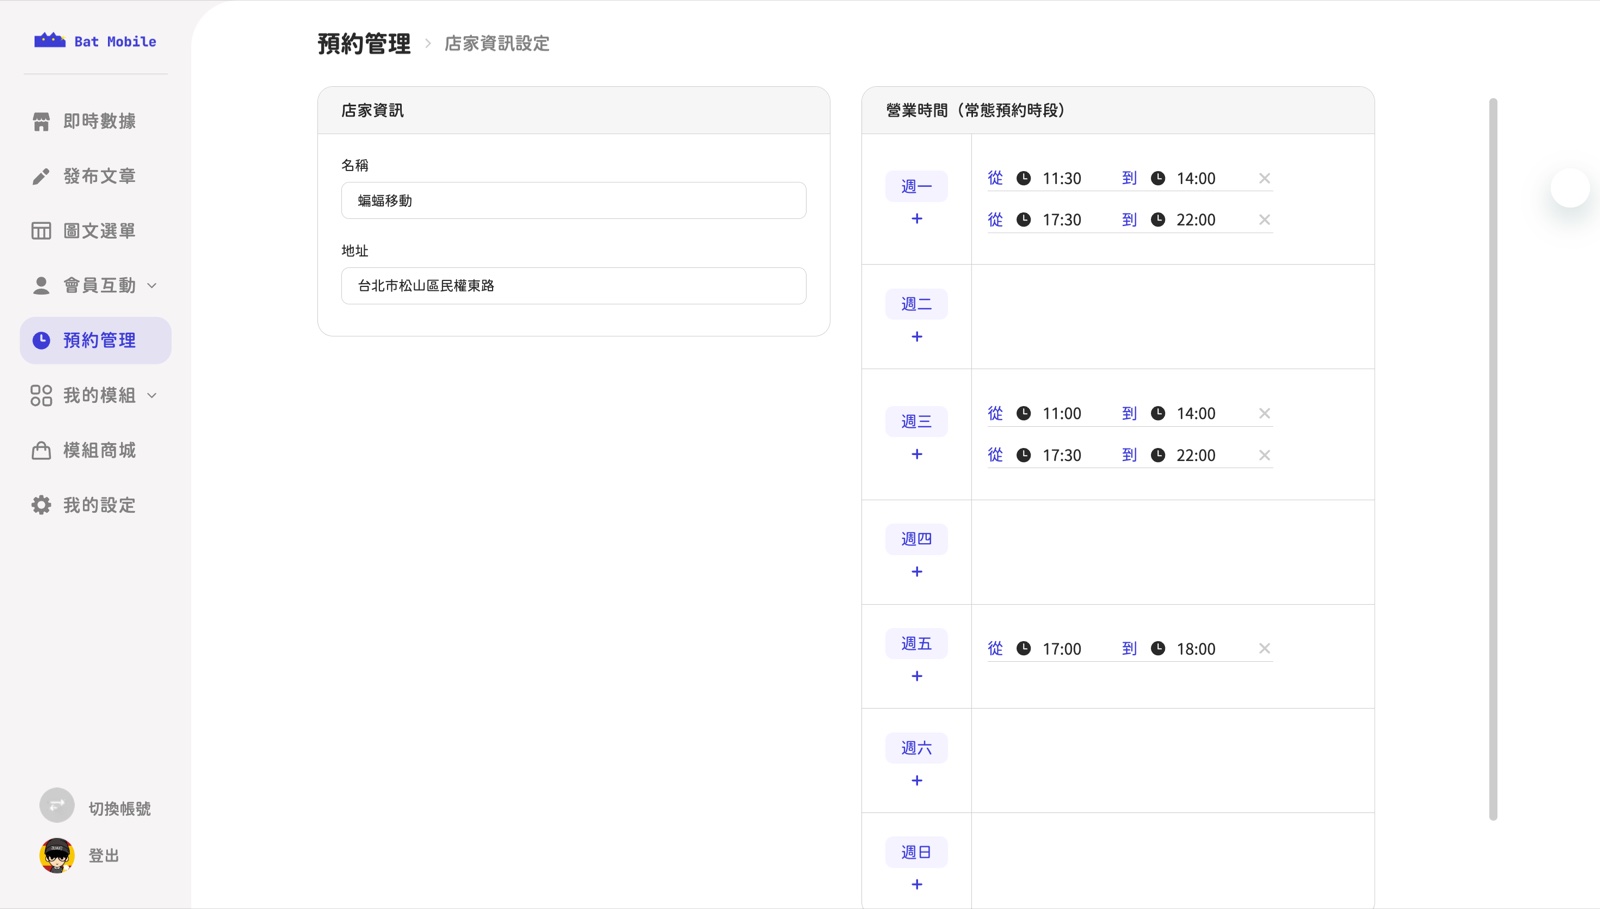The width and height of the screenshot is (1600, 909).
Task: Add a time slot for 週五
Action: coord(917,677)
